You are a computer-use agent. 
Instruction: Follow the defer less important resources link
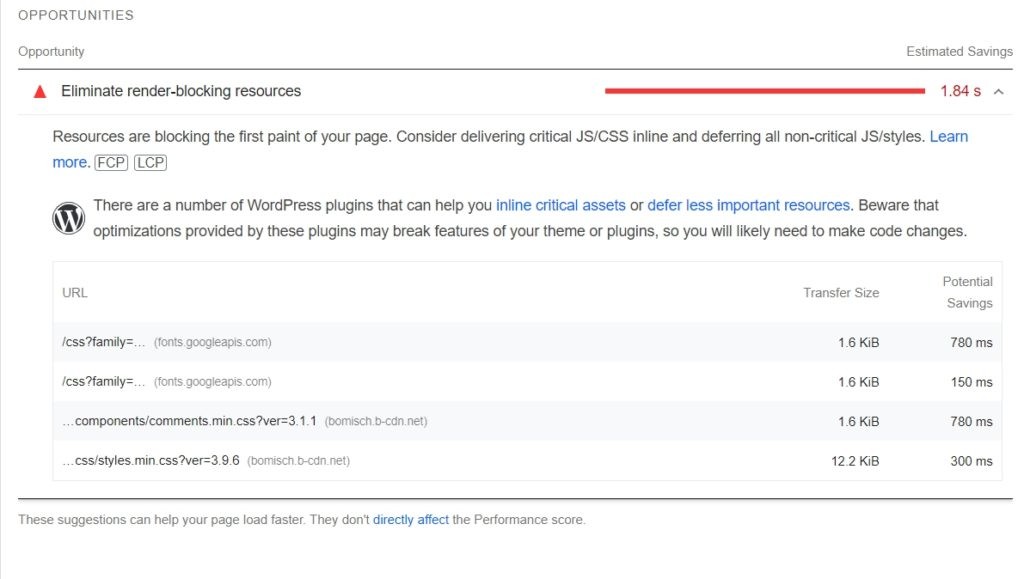click(748, 205)
